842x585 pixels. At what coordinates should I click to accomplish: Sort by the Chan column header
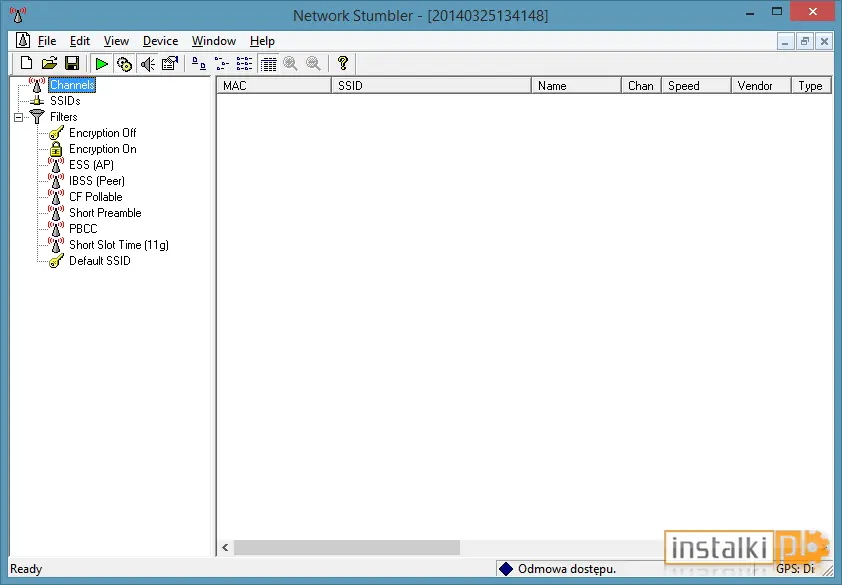pyautogui.click(x=641, y=86)
